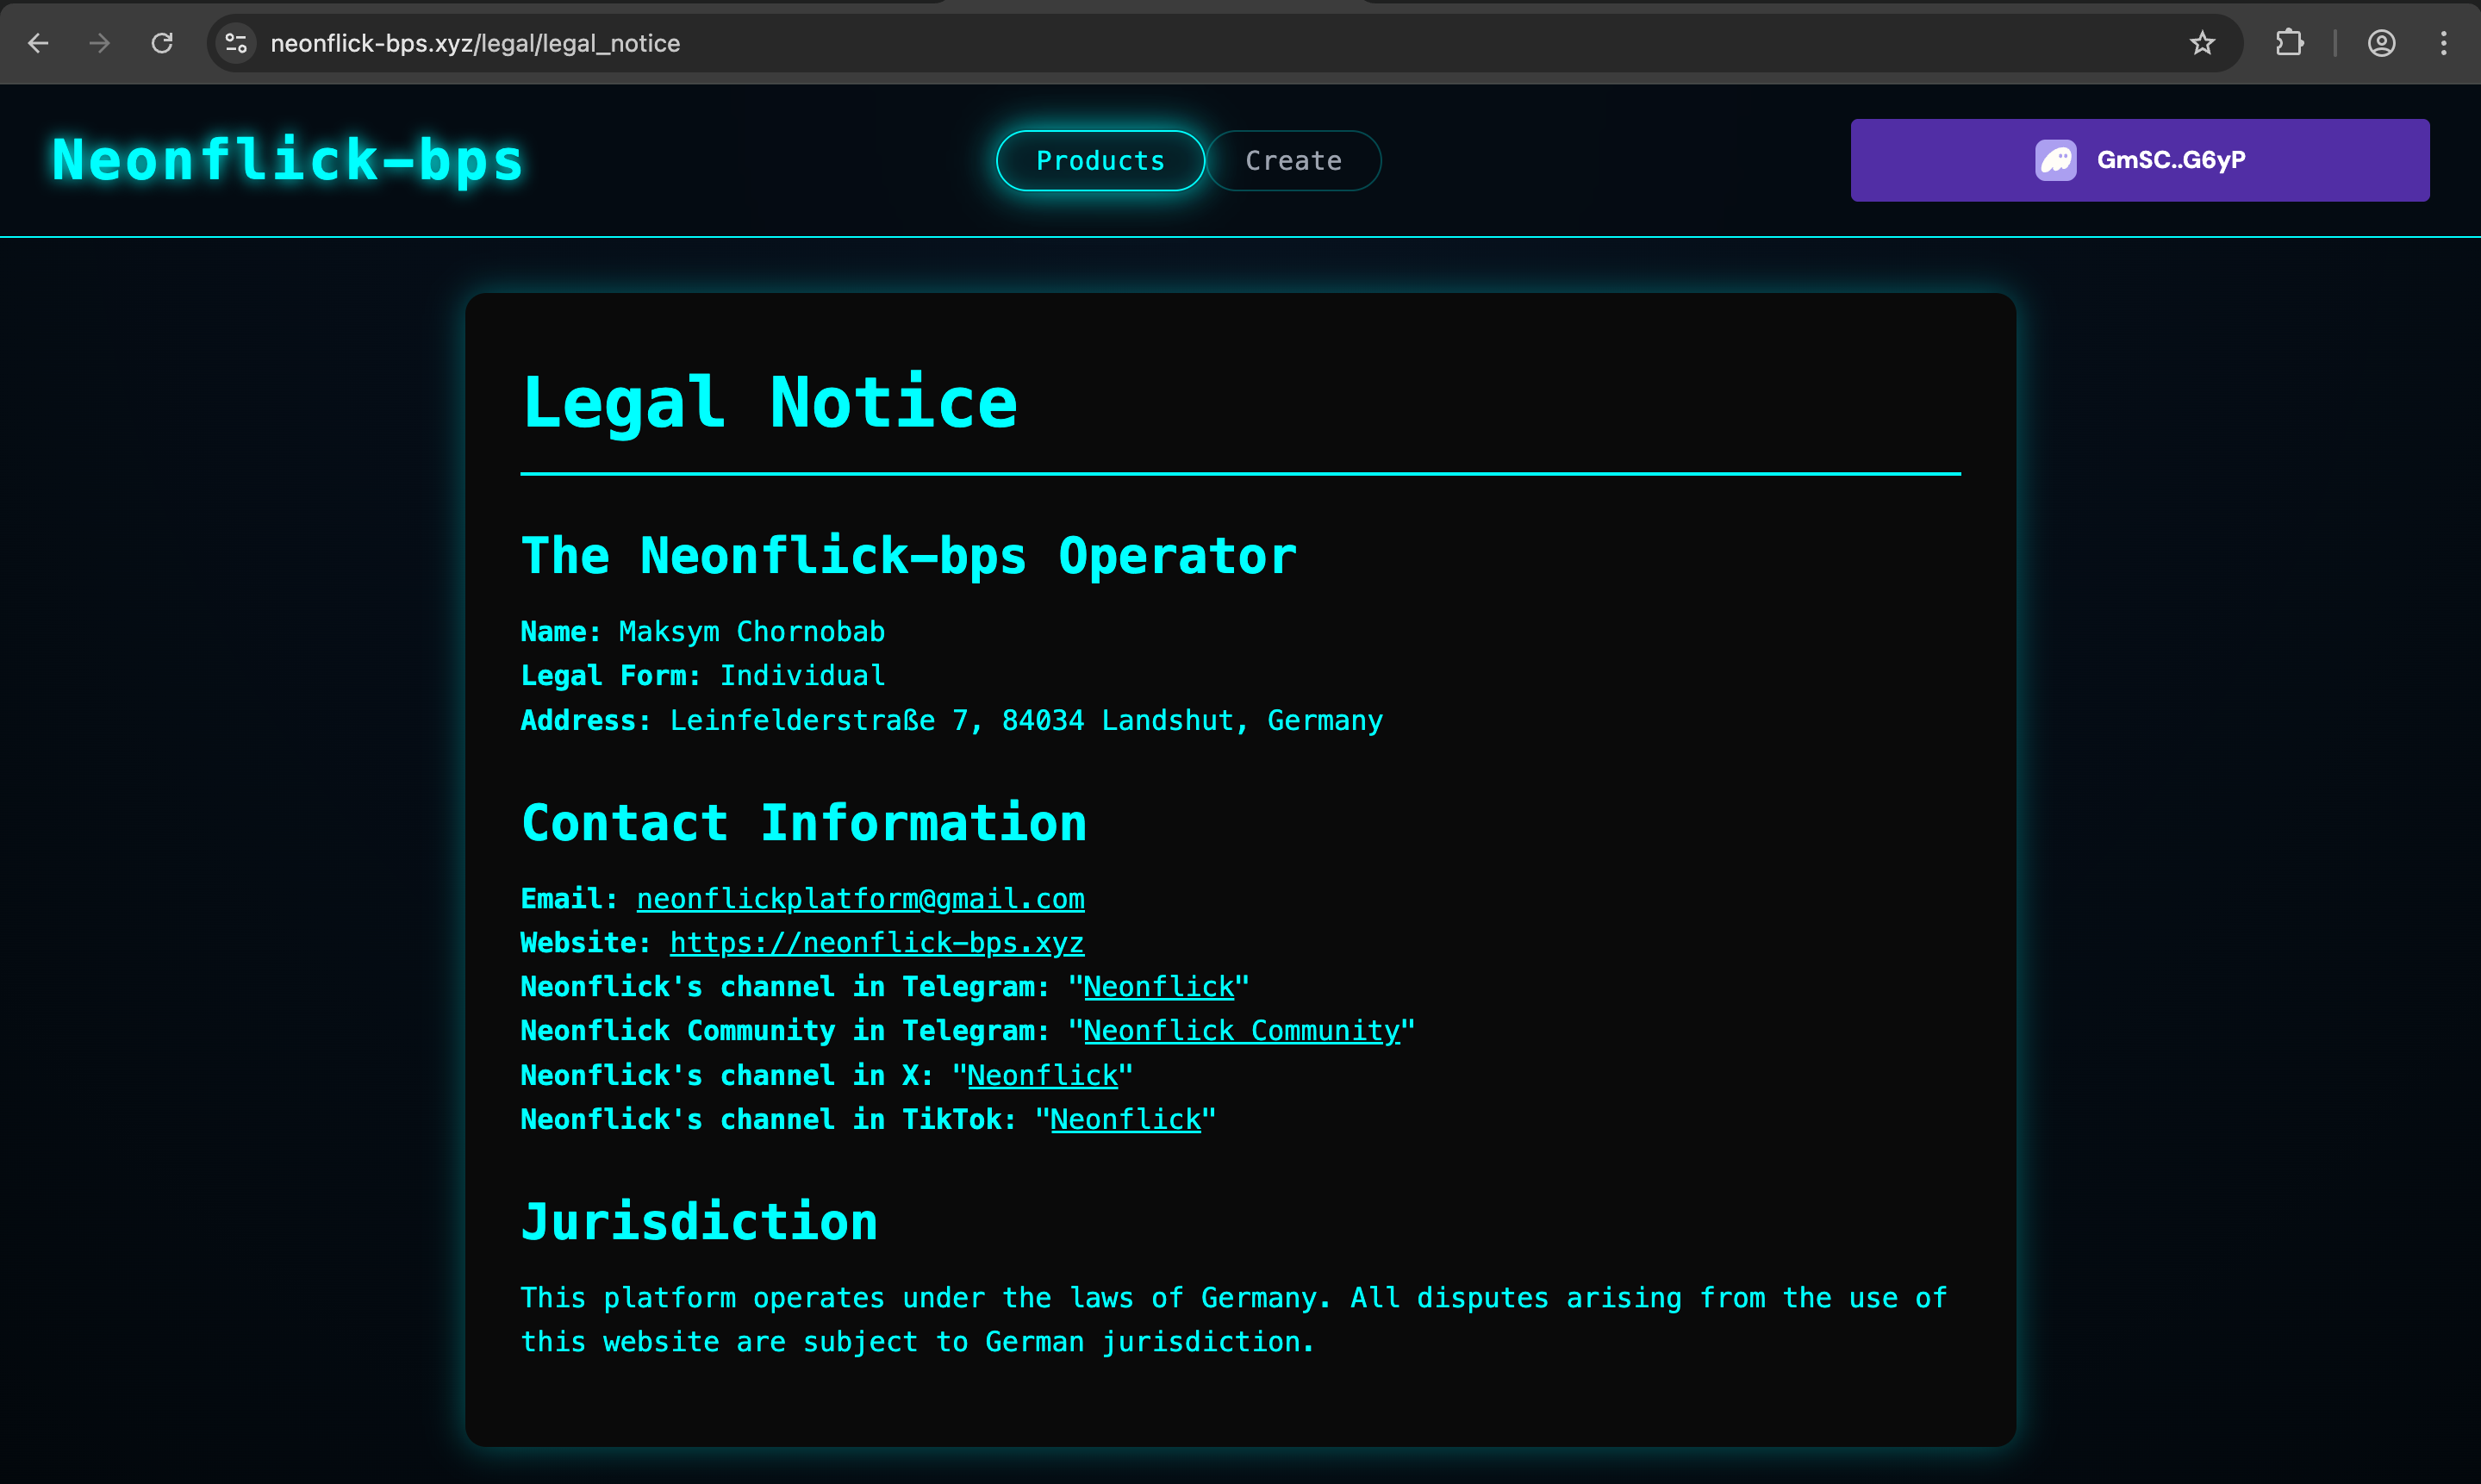Open the browser extensions puzzle icon
This screenshot has width=2481, height=1484.
(2290, 43)
